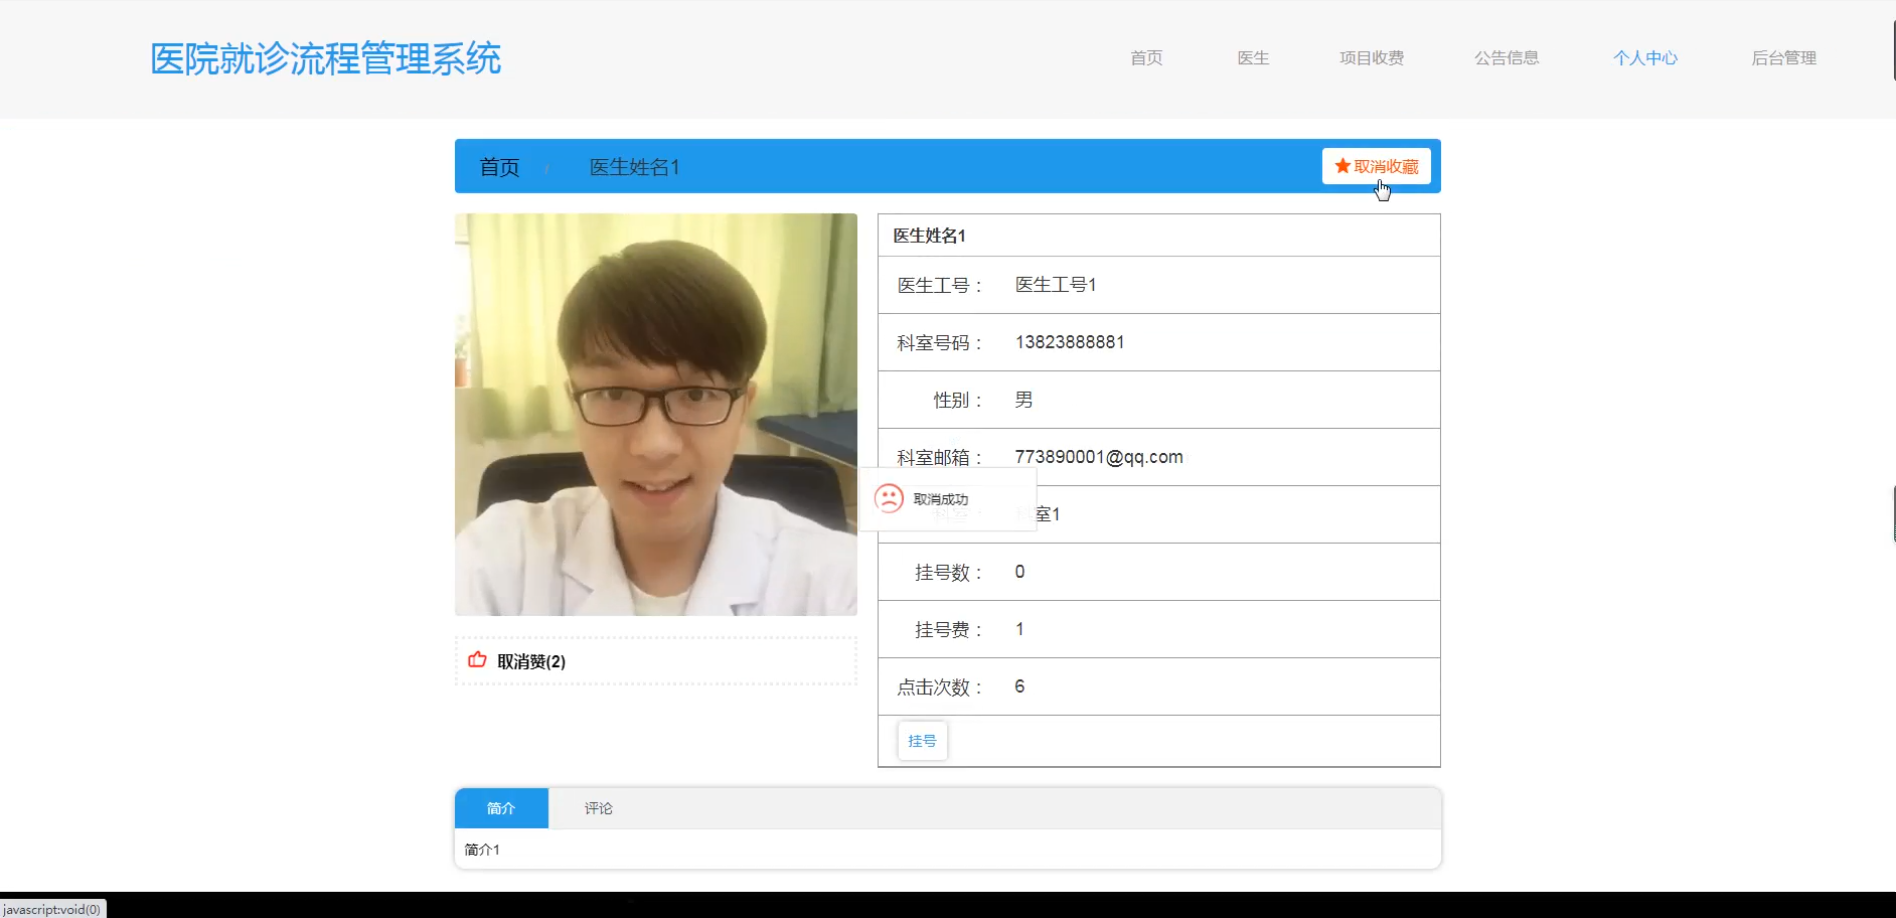Click the thumbs-up icon beside 取消赞(2)
Image resolution: width=1896 pixels, height=918 pixels.
(477, 660)
